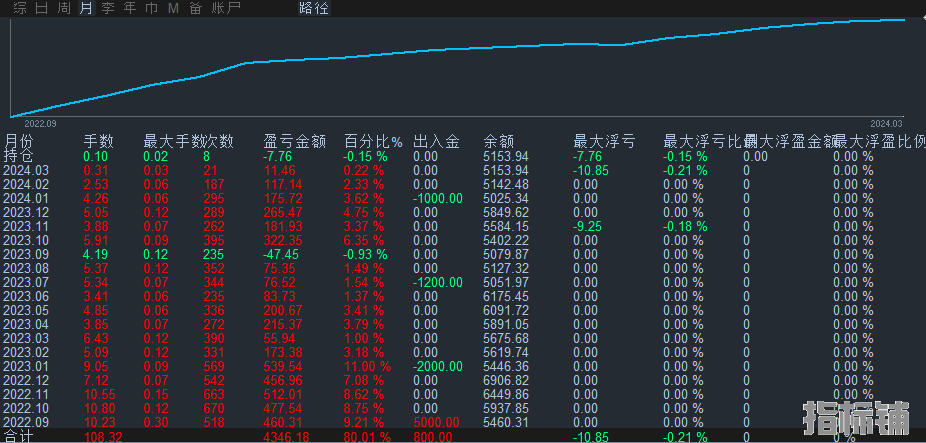Screen dimensions: 926x443
Task: Select the 2023.08 month row
Action: click(x=27, y=268)
